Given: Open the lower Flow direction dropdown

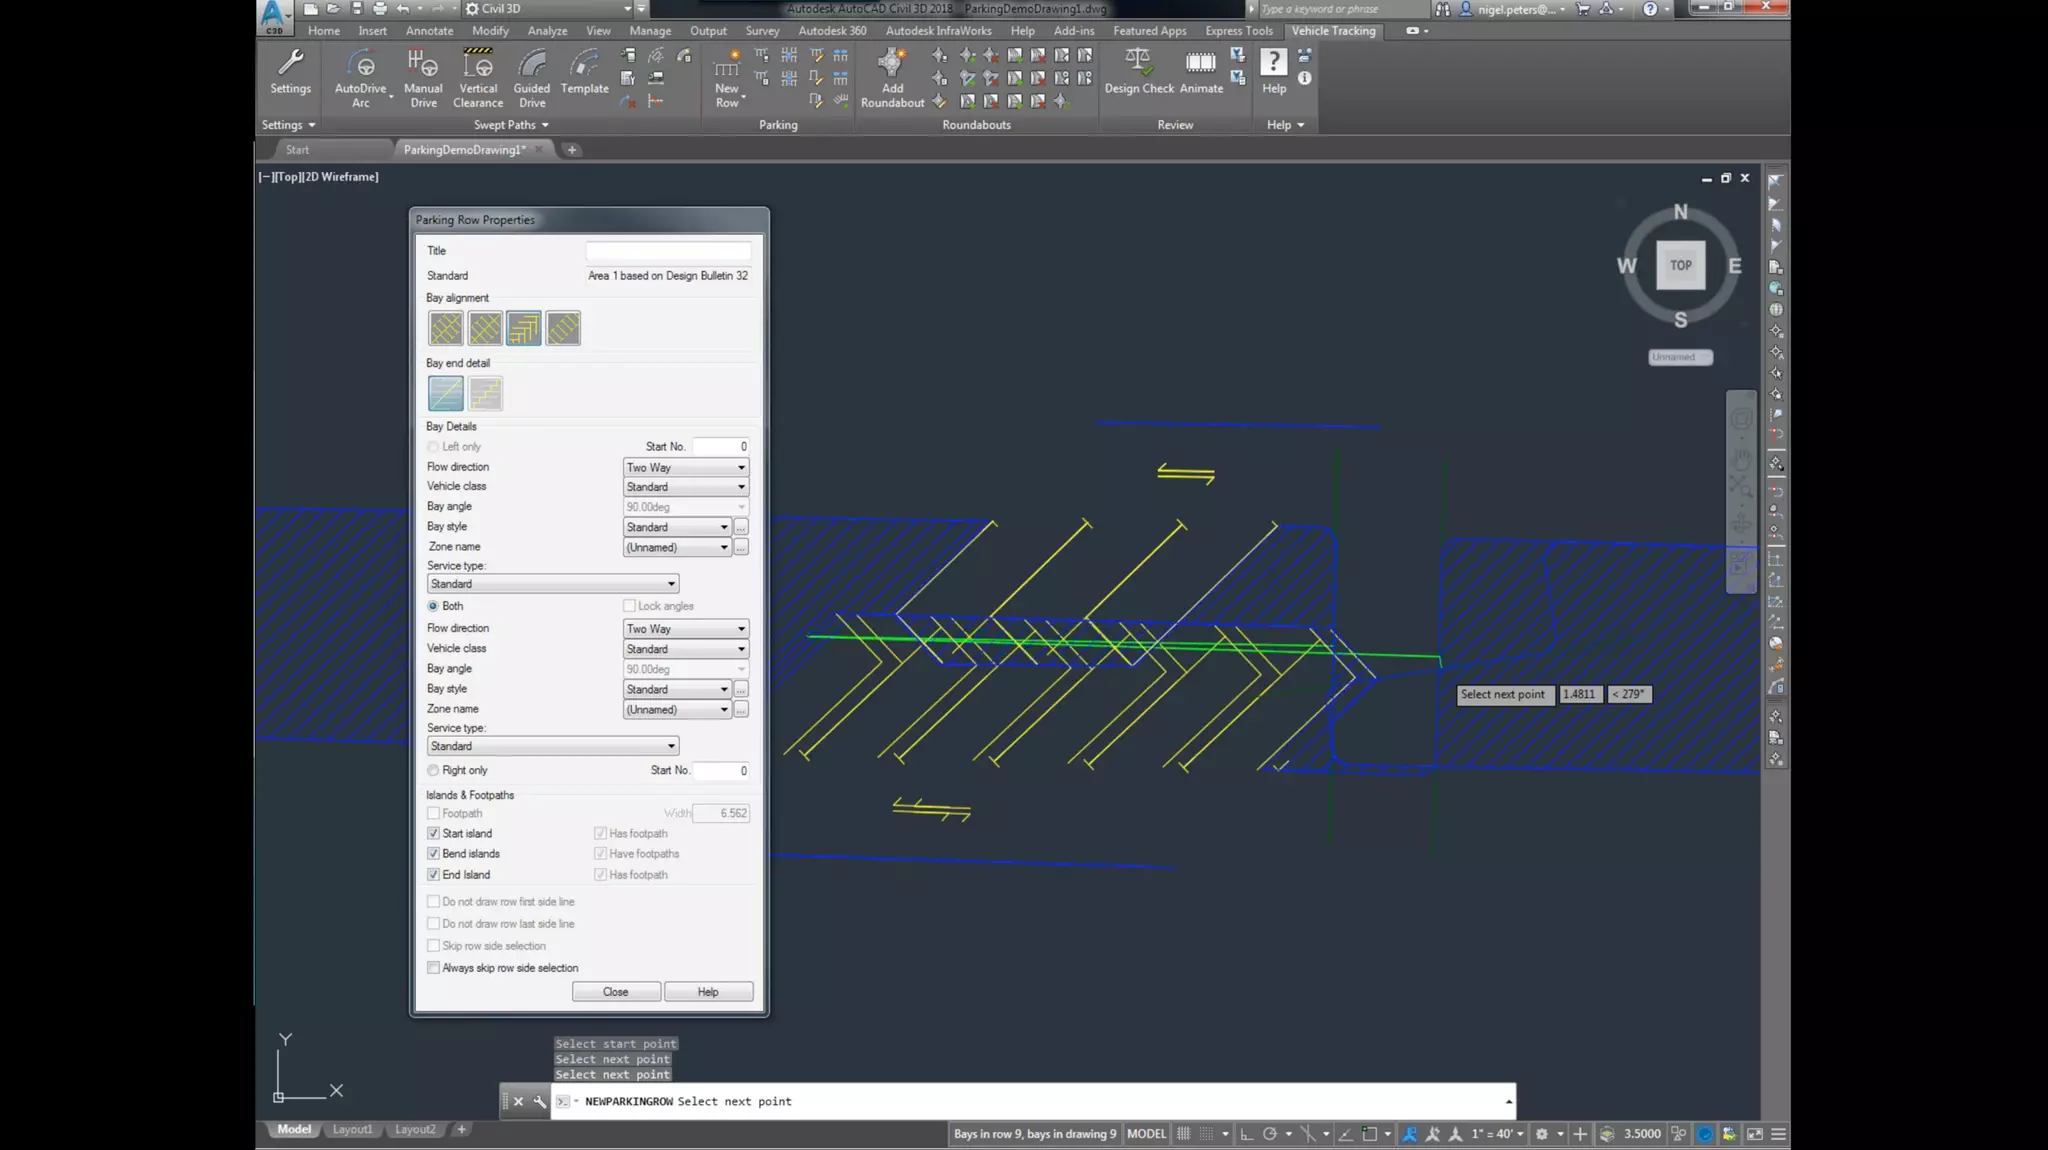Looking at the screenshot, I should 685,629.
